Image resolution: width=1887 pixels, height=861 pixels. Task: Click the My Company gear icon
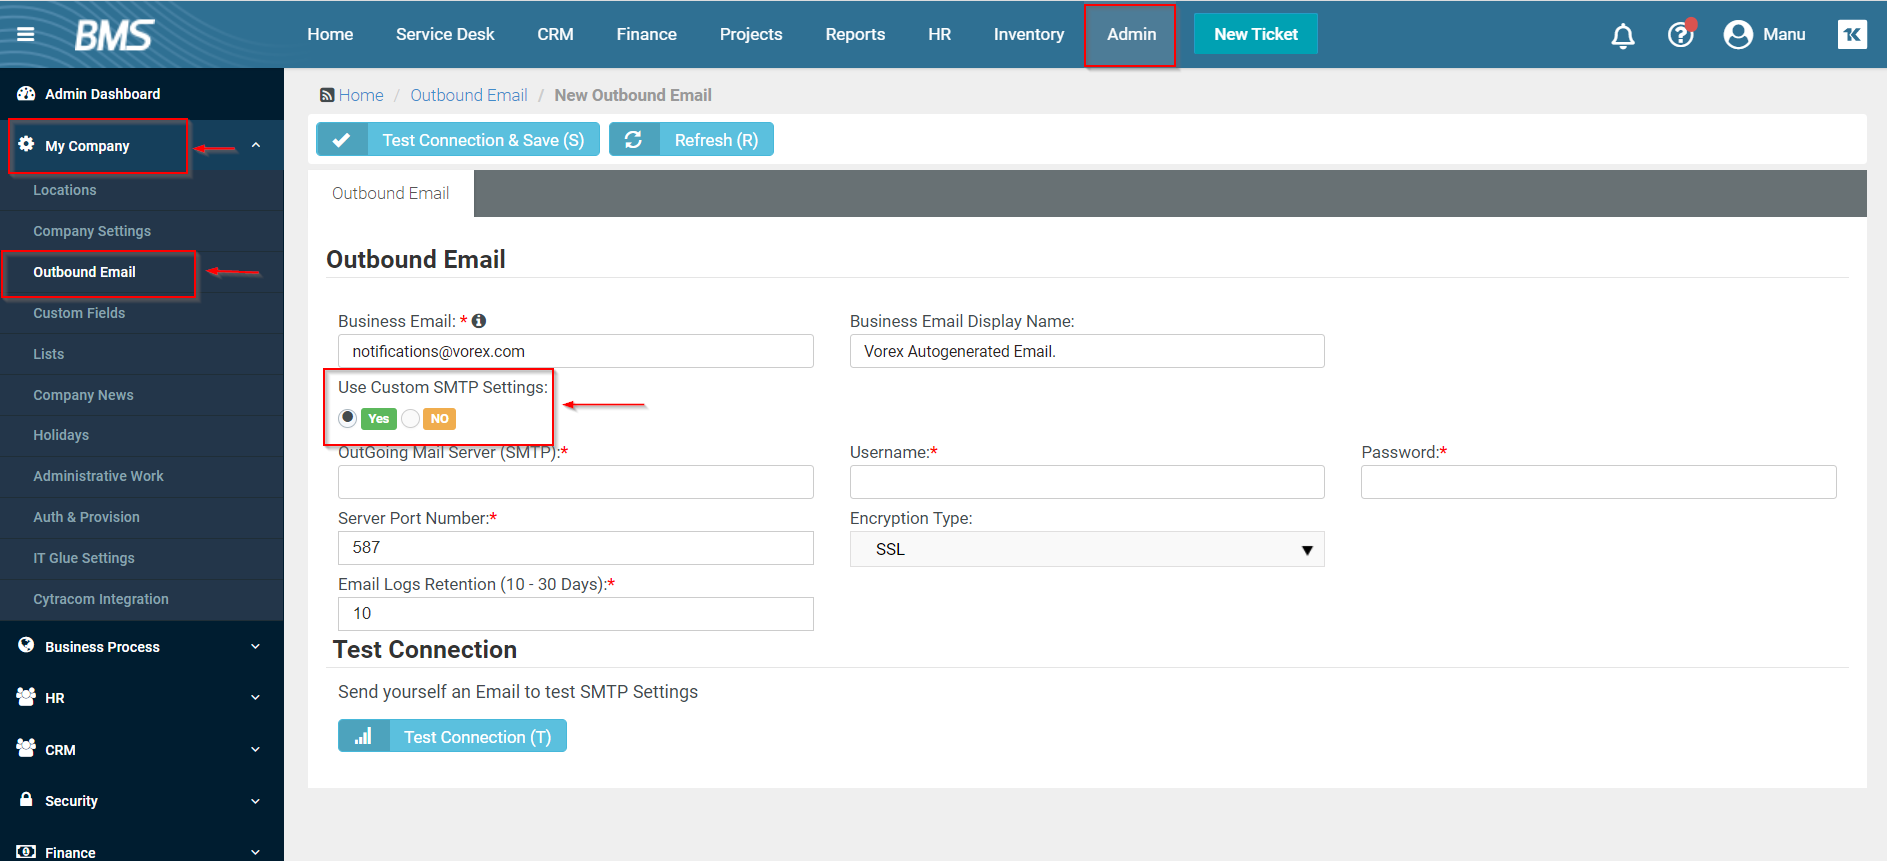[26, 144]
